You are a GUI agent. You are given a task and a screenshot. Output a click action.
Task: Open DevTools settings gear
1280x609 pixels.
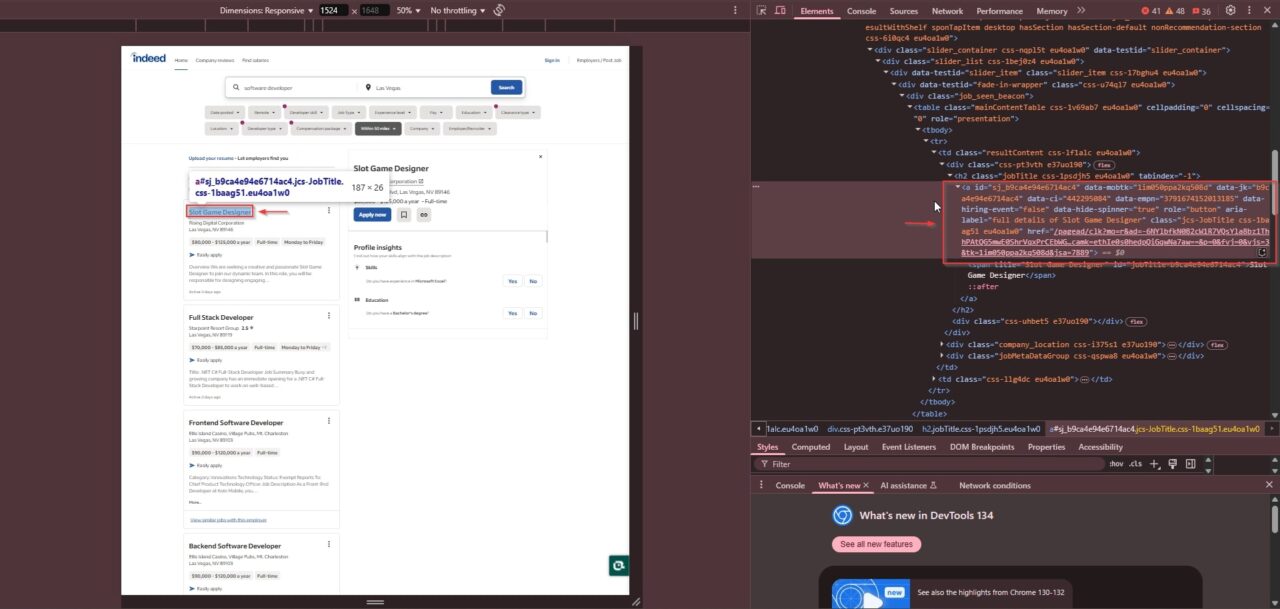[x=1230, y=11]
